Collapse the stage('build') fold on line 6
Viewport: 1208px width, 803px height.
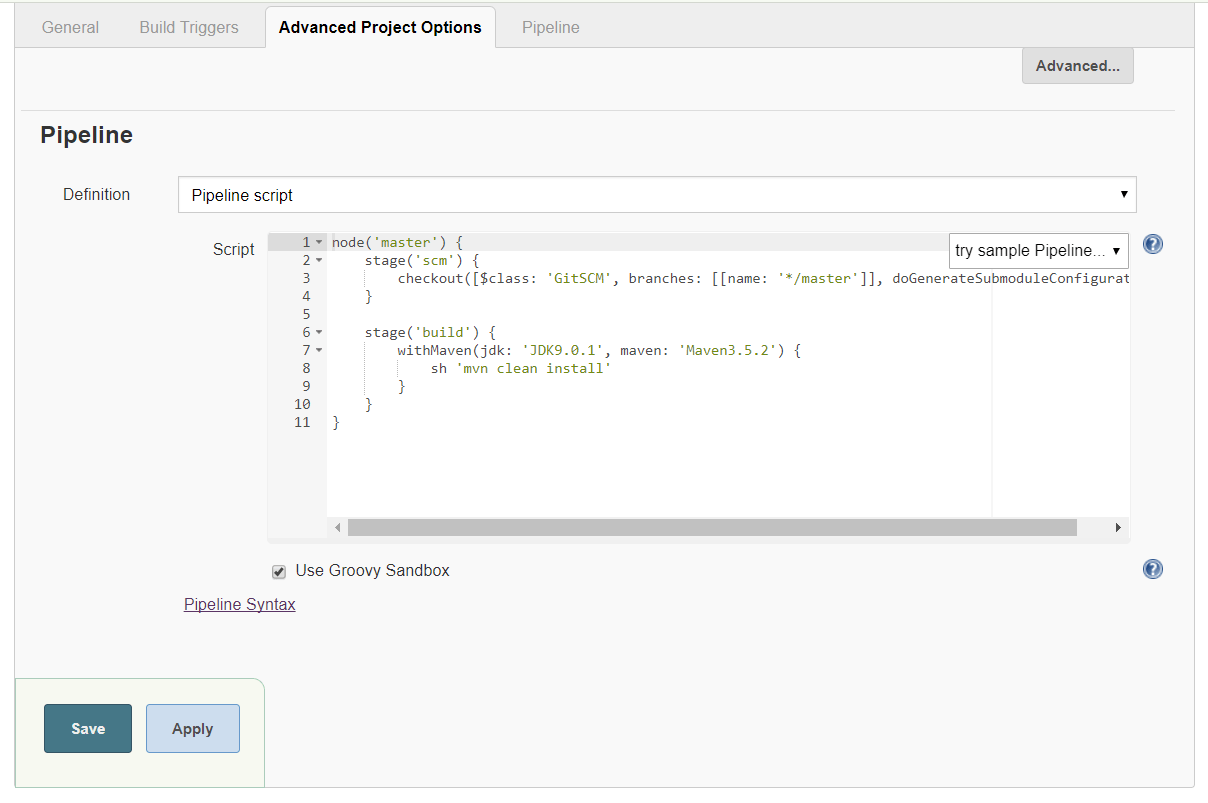(x=319, y=331)
